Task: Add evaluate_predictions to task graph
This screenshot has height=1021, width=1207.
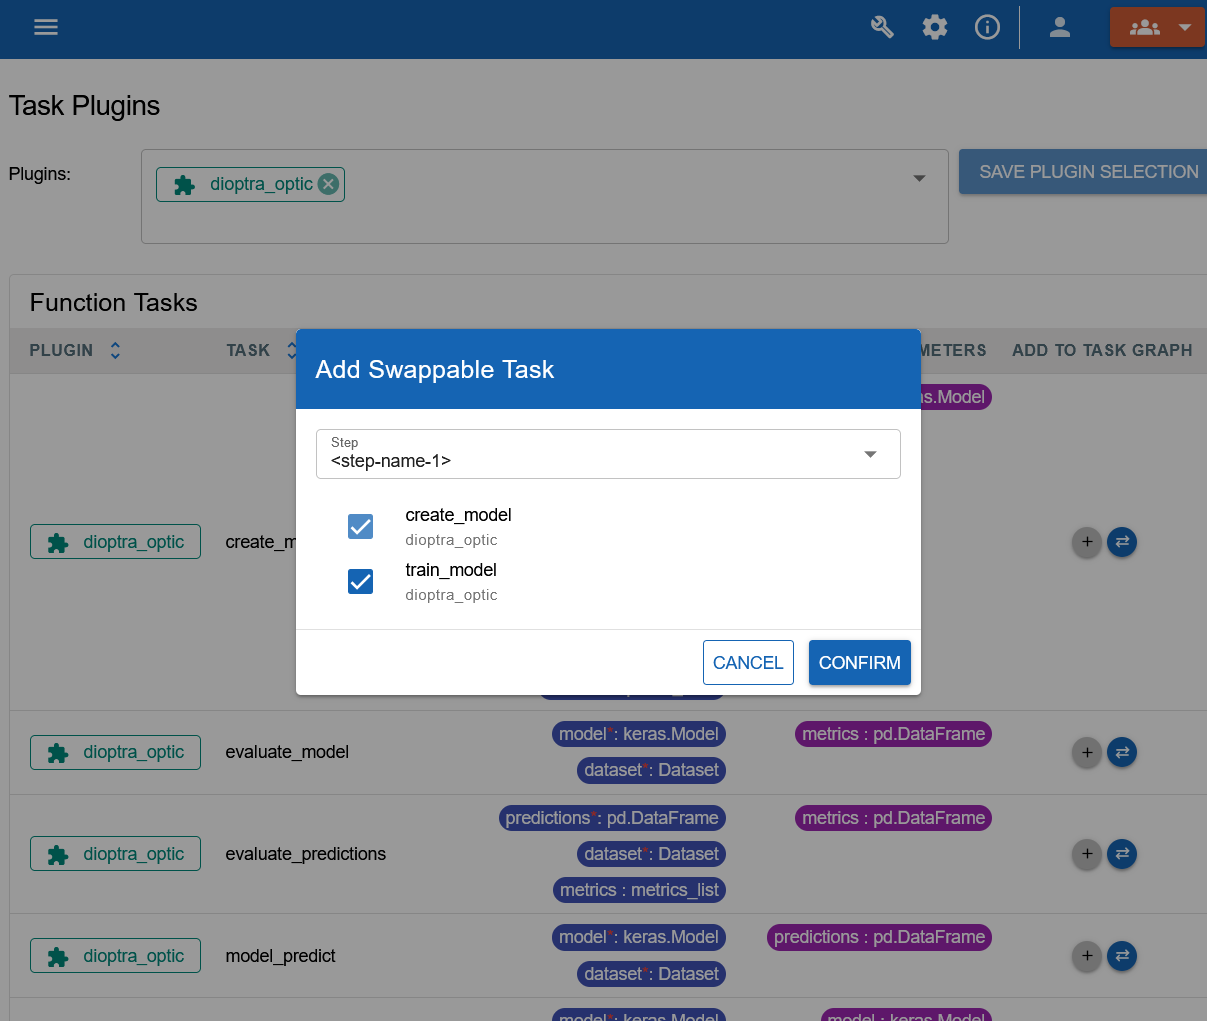Action: click(1087, 854)
